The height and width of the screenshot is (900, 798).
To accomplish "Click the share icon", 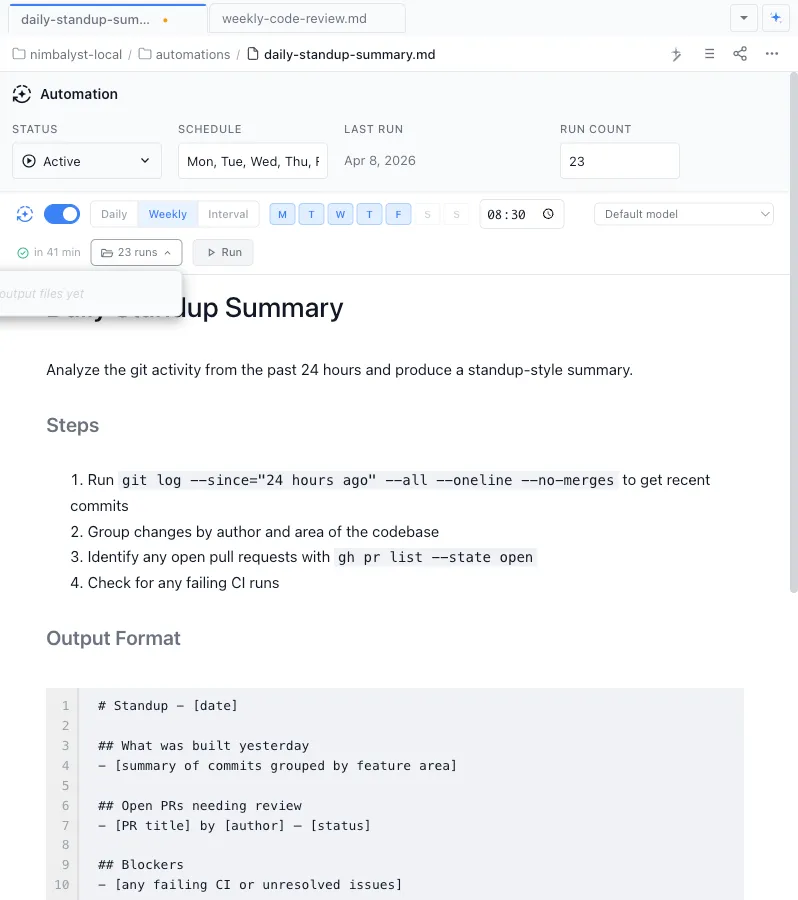I will pyautogui.click(x=740, y=54).
